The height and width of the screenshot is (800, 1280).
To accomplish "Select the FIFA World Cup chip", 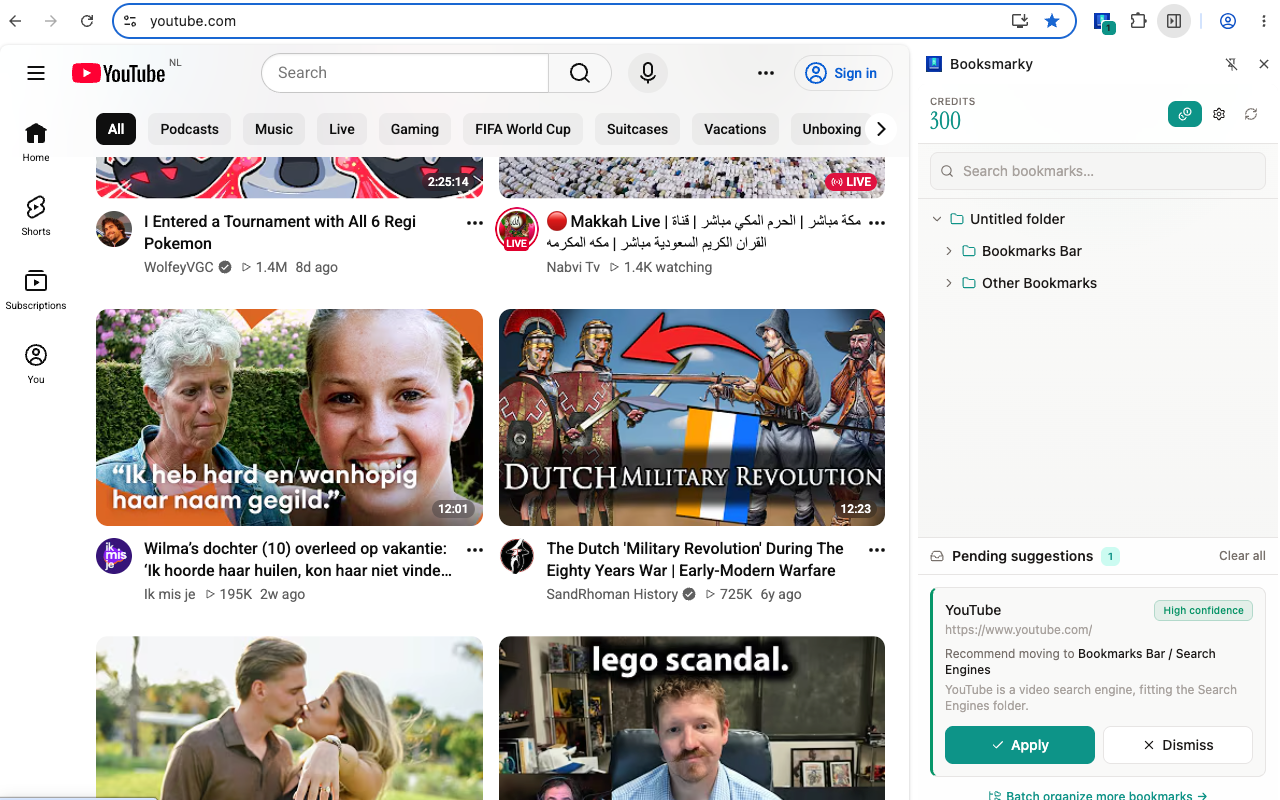I will 523,129.
